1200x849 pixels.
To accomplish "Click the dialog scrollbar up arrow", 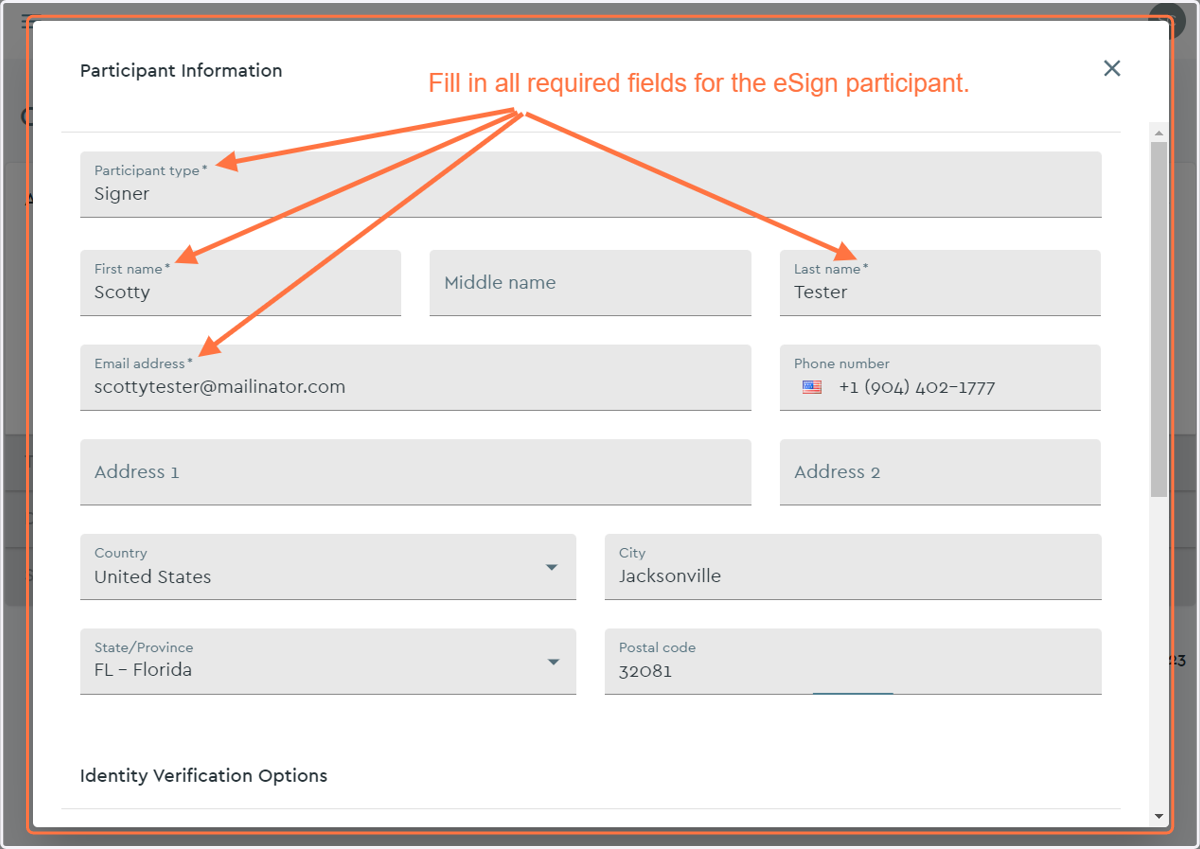I will 1159,133.
